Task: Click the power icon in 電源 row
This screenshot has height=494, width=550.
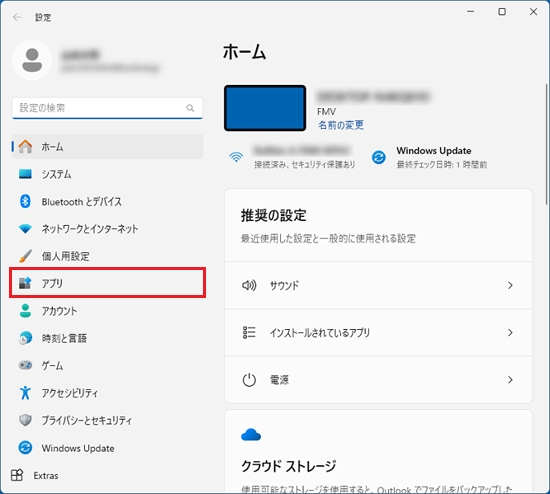Action: point(249,380)
